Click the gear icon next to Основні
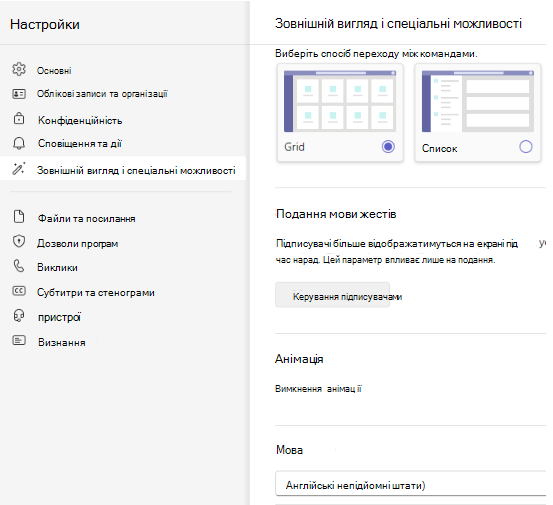Image resolution: width=553 pixels, height=505 pixels. (19, 69)
